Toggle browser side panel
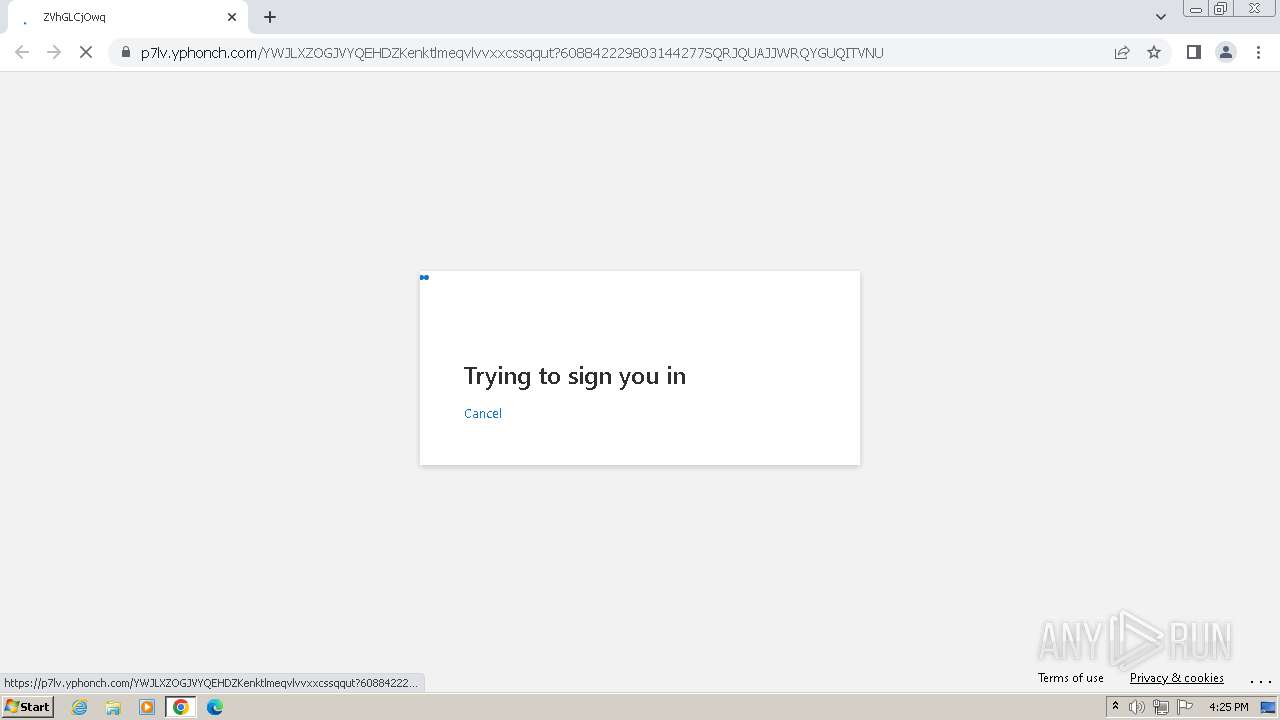The height and width of the screenshot is (720, 1280). (x=1193, y=53)
